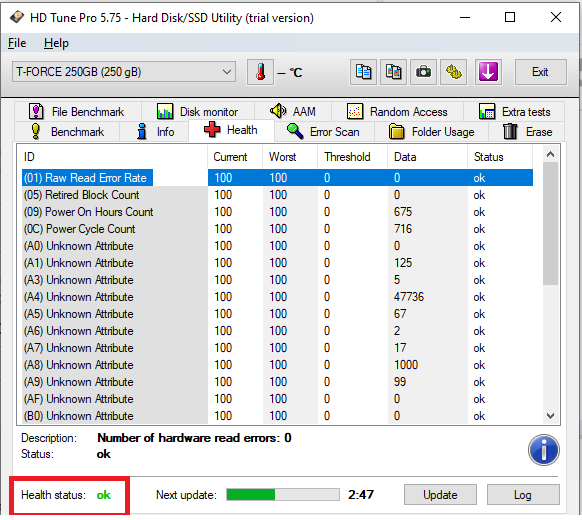Switch to the Benchmark tab
Image resolution: width=582 pixels, height=520 pixels.
tap(68, 132)
